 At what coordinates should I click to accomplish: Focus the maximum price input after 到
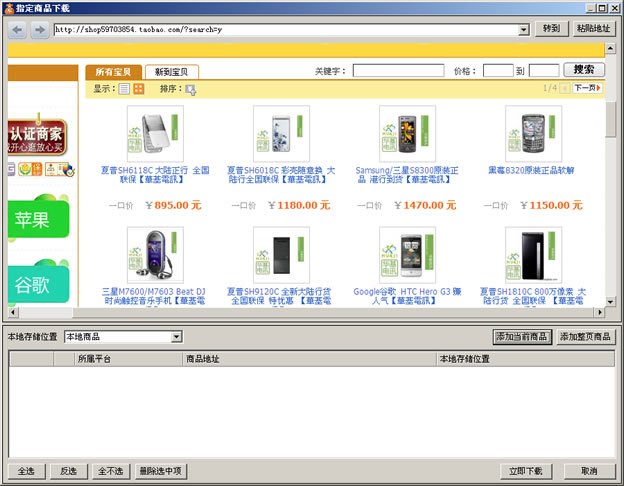[x=544, y=71]
